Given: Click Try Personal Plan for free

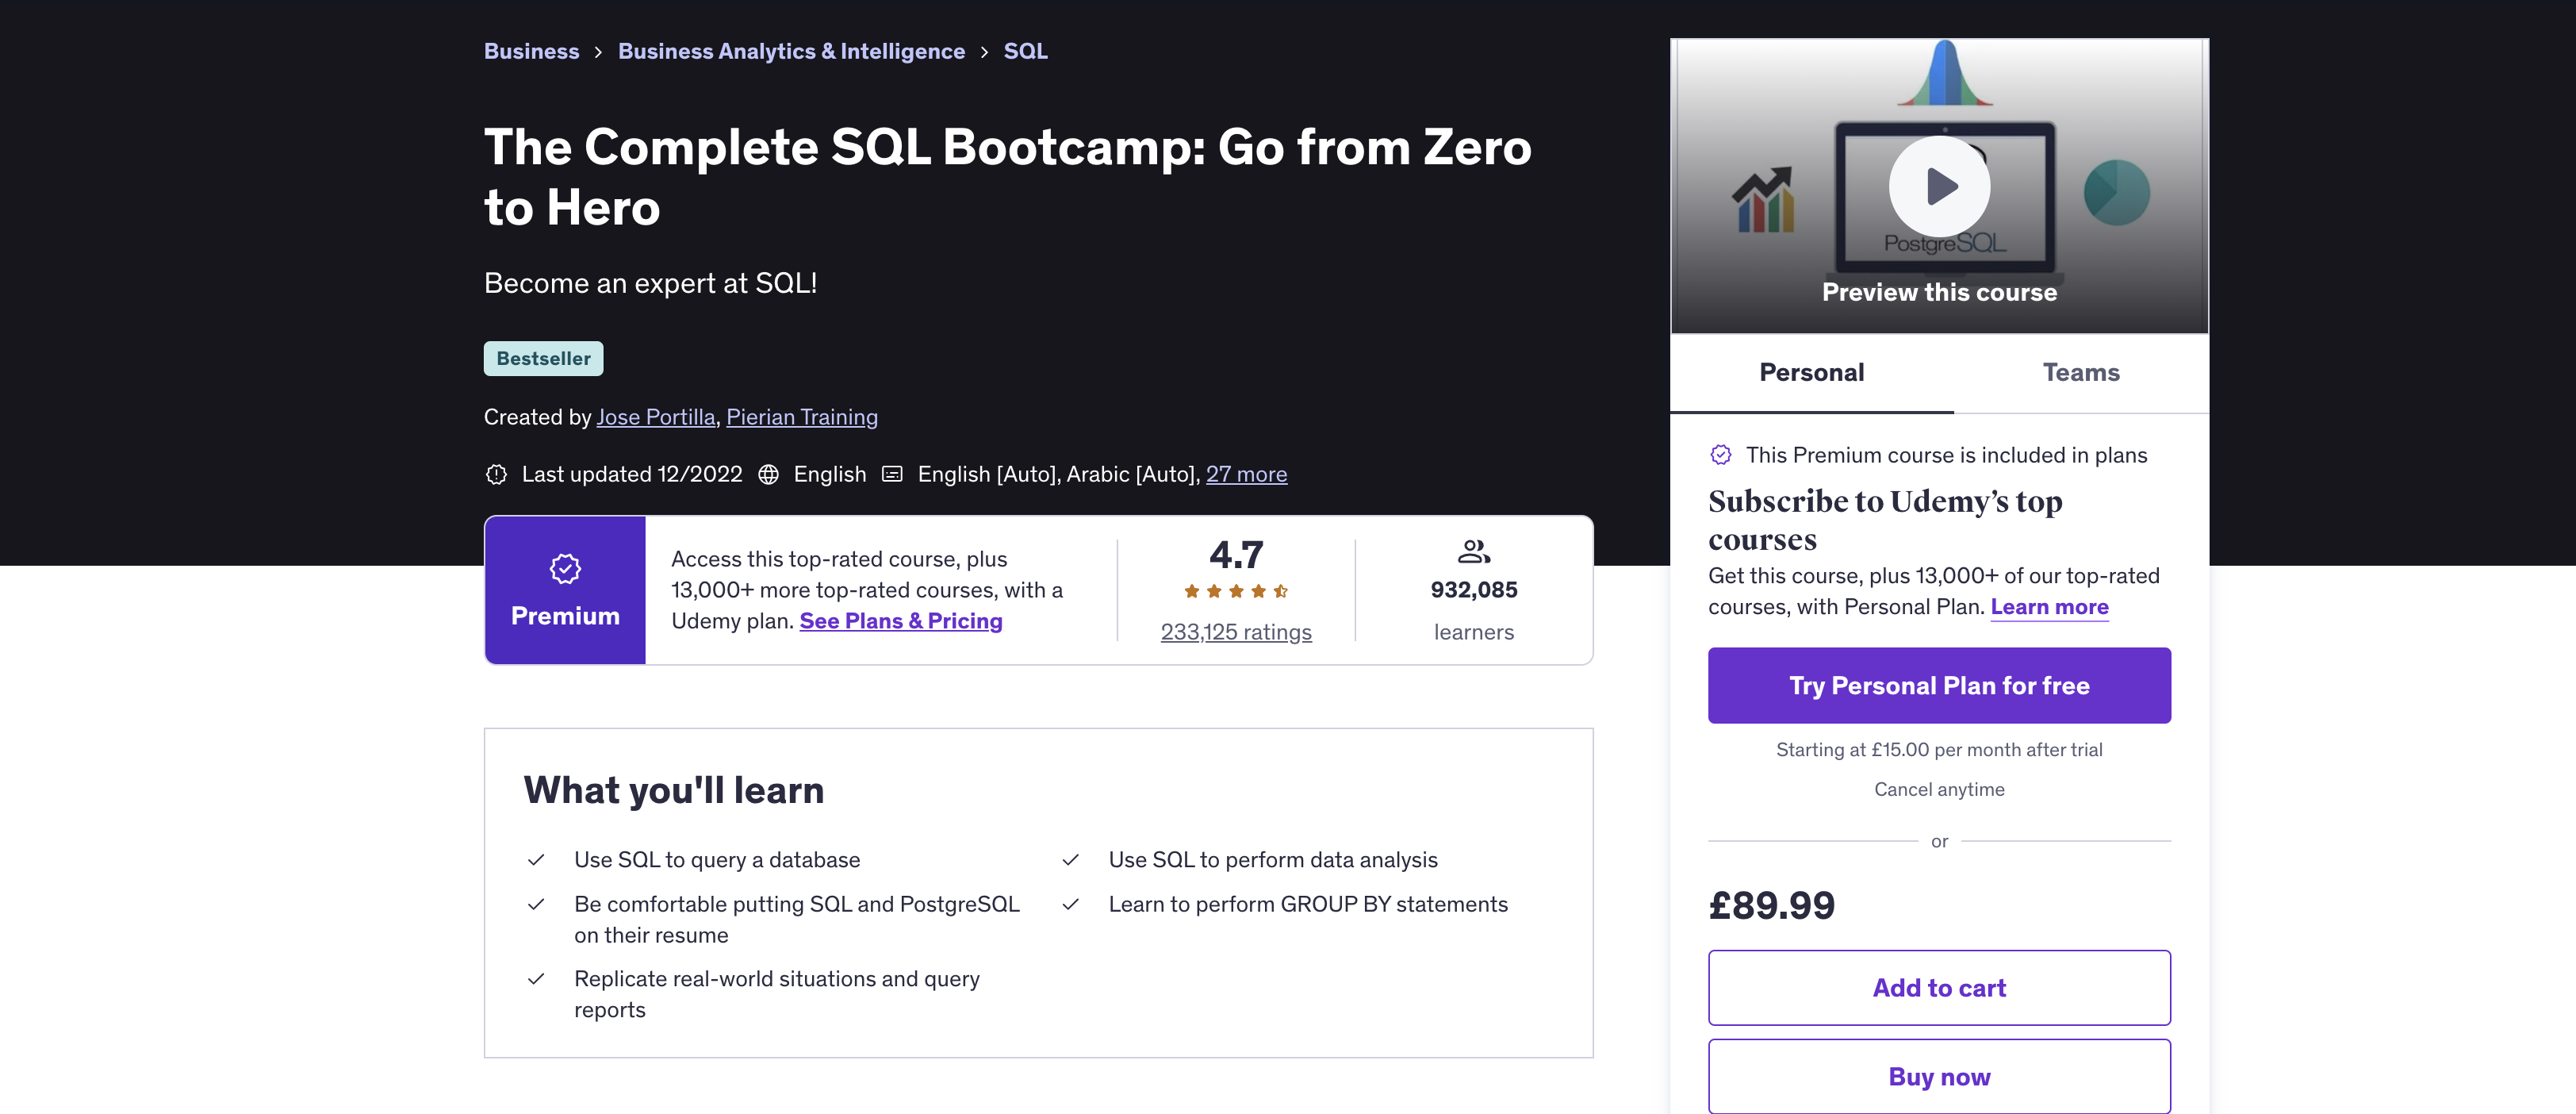Looking at the screenshot, I should point(1938,686).
